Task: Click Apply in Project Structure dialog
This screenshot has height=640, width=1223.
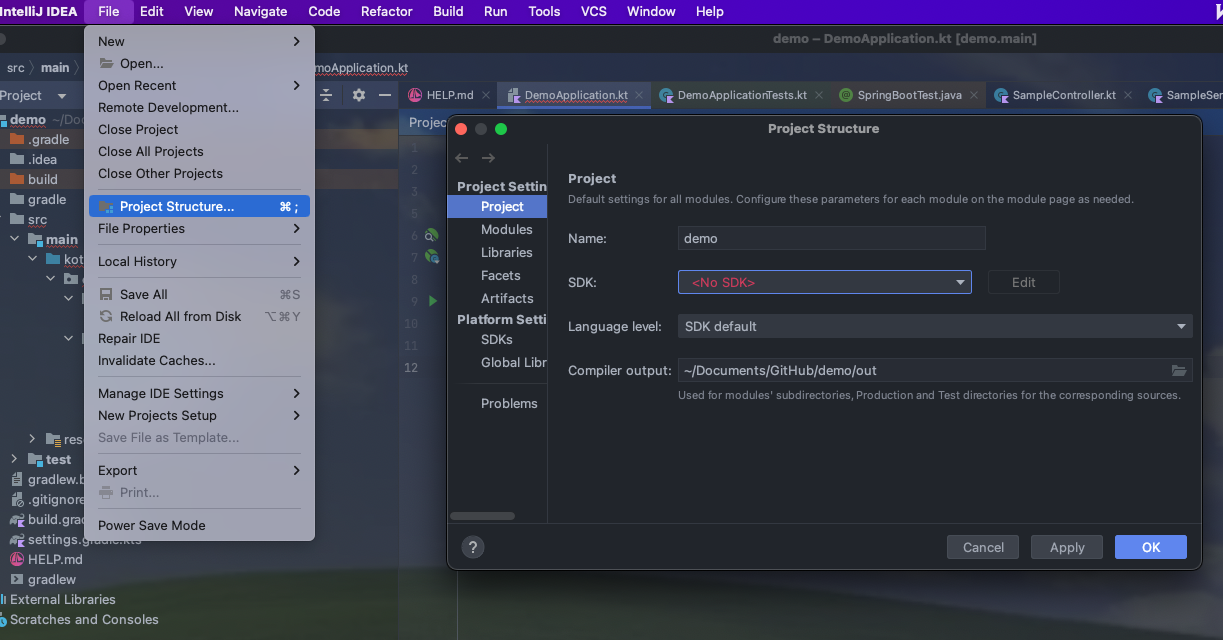Action: [1067, 547]
